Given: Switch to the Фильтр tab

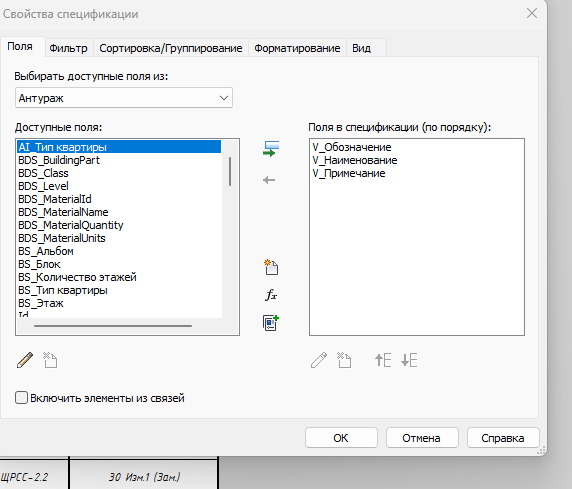Looking at the screenshot, I should coord(68,48).
